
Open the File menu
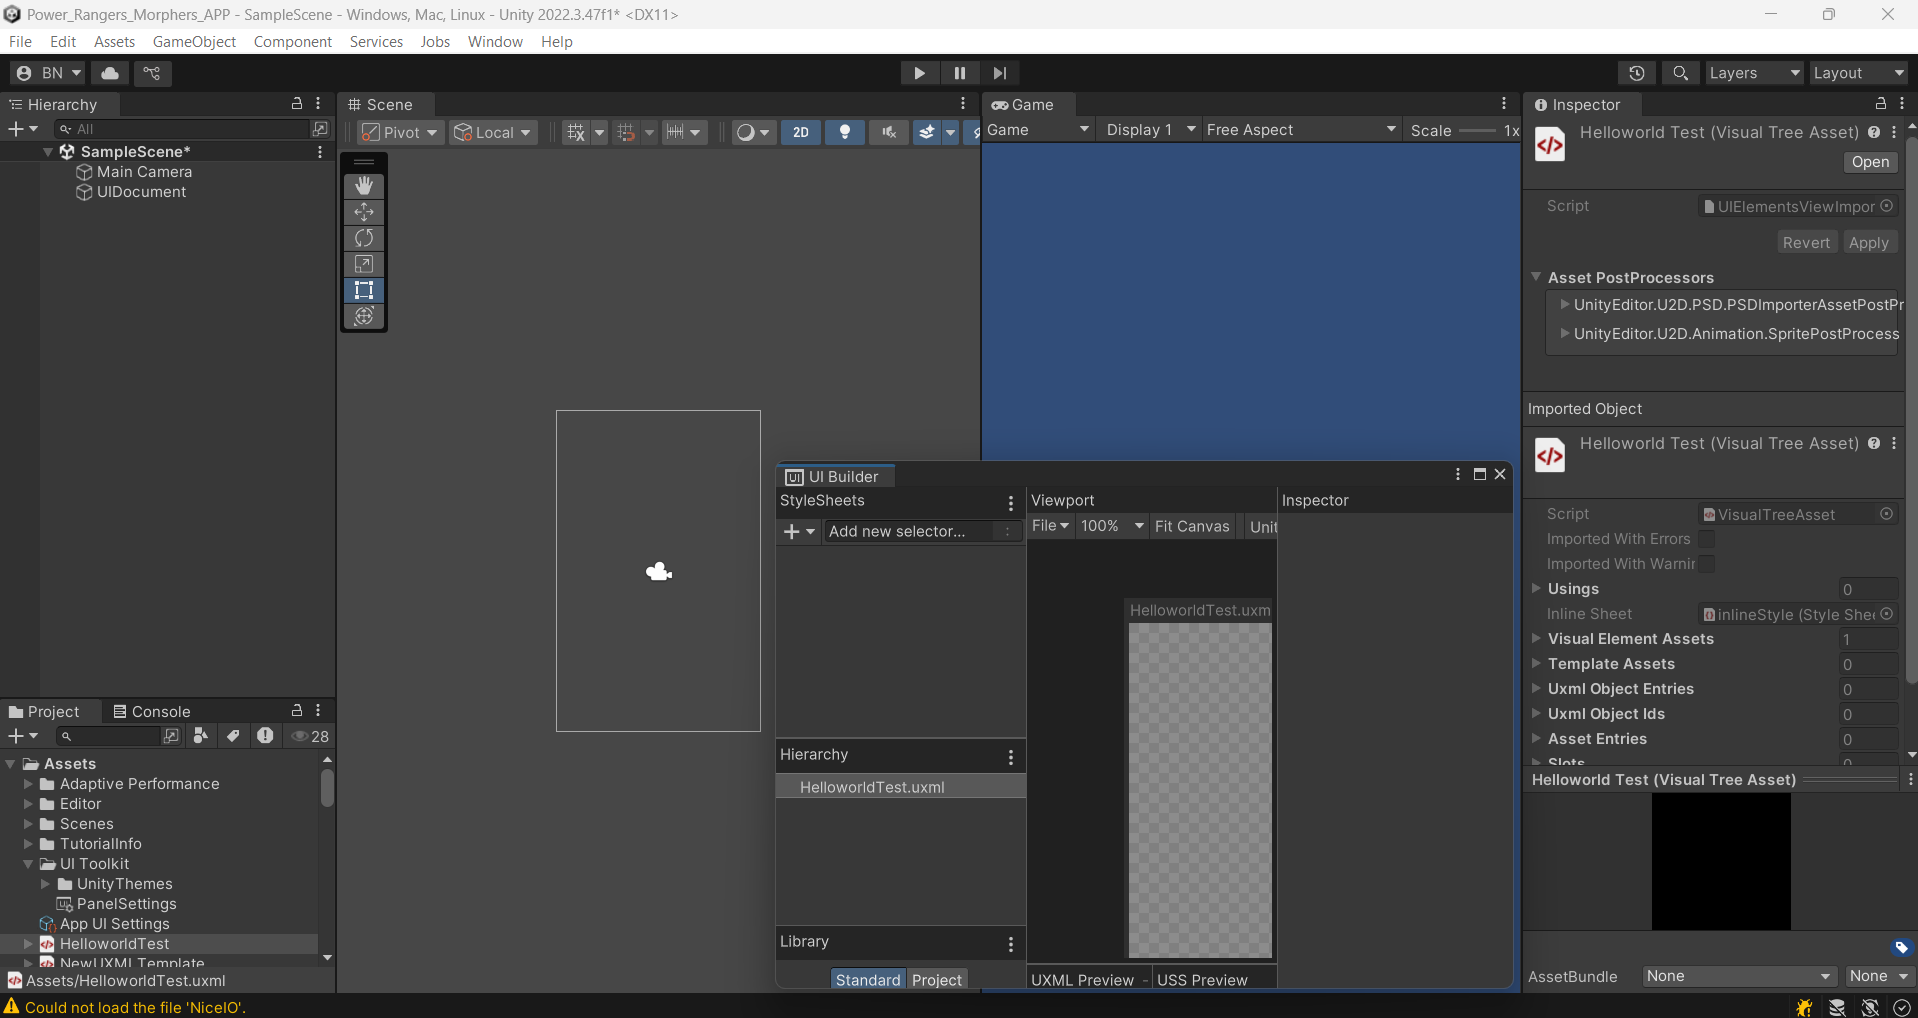click(x=20, y=41)
